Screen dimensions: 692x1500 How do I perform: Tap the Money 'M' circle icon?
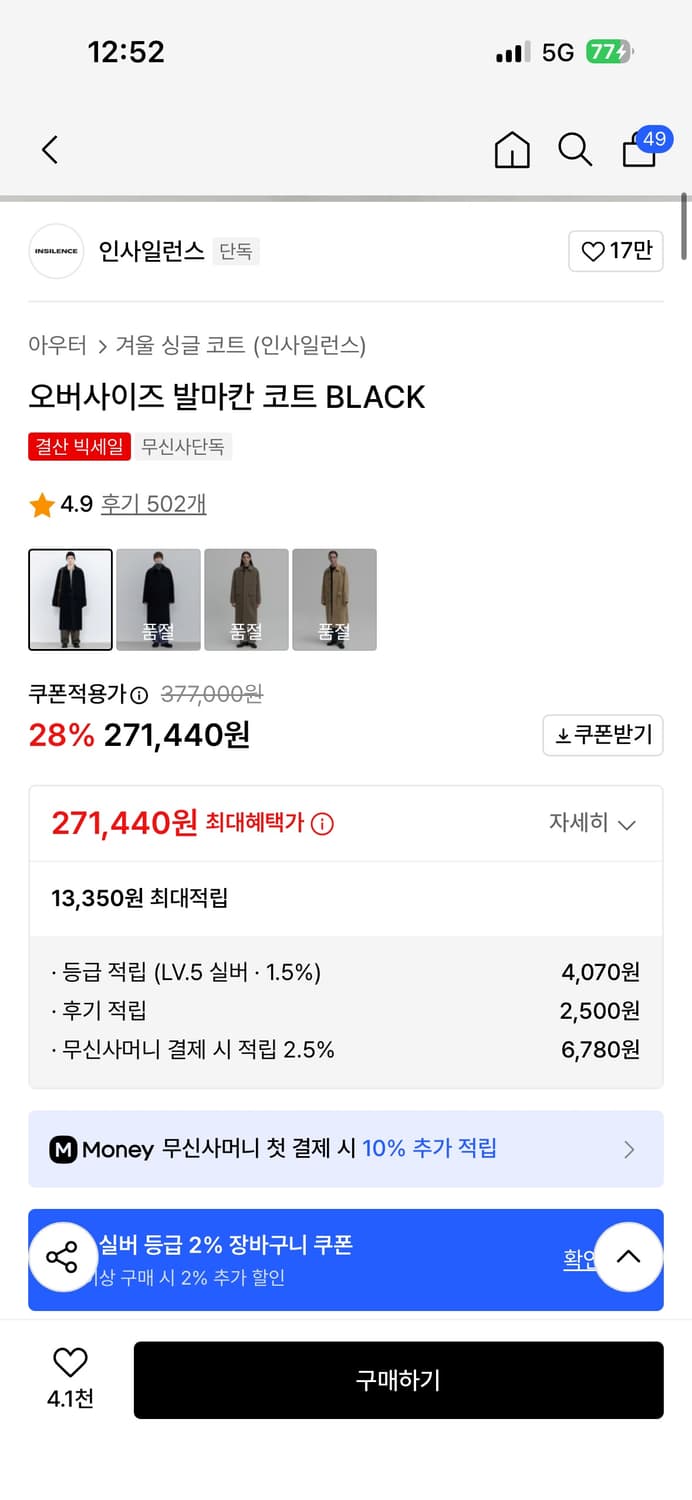pos(65,1149)
